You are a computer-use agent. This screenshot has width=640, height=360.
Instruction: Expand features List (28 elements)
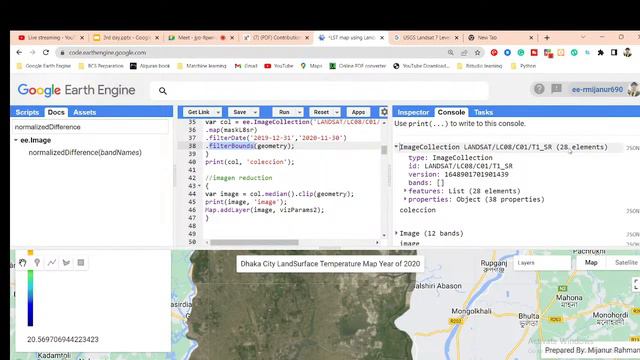click(x=405, y=191)
